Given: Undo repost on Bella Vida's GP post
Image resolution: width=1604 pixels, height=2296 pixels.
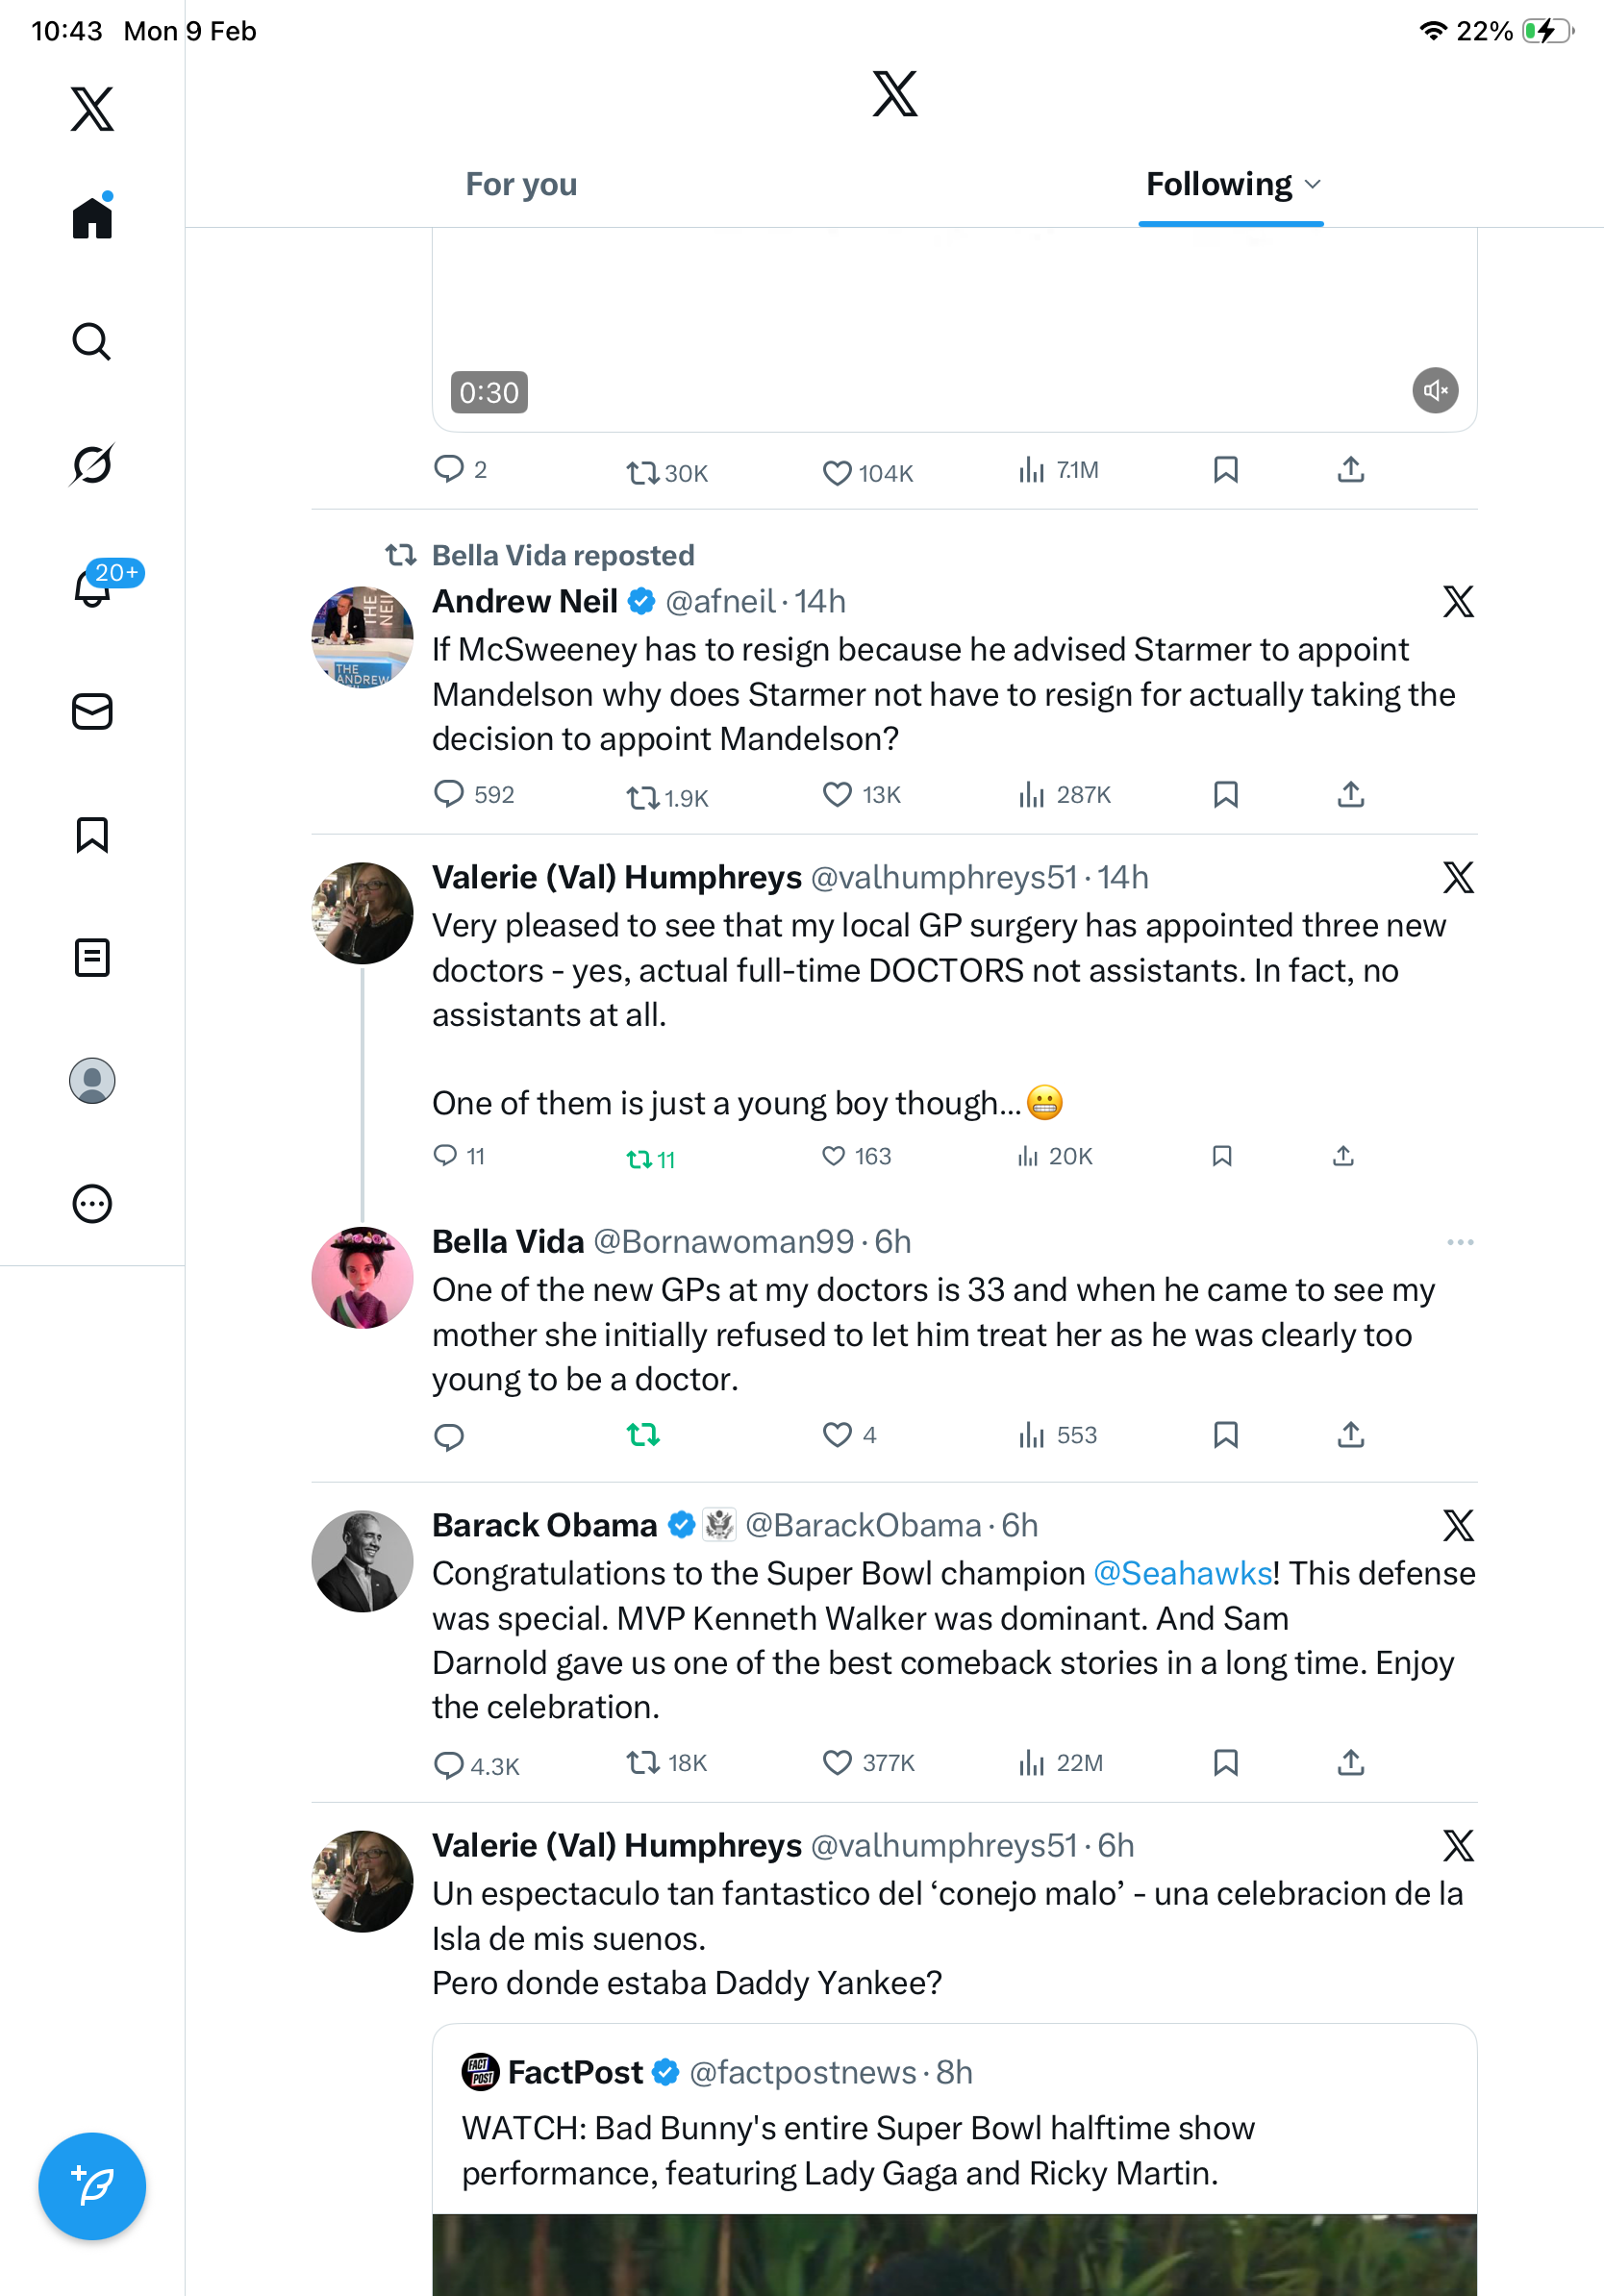Looking at the screenshot, I should click(x=643, y=1435).
